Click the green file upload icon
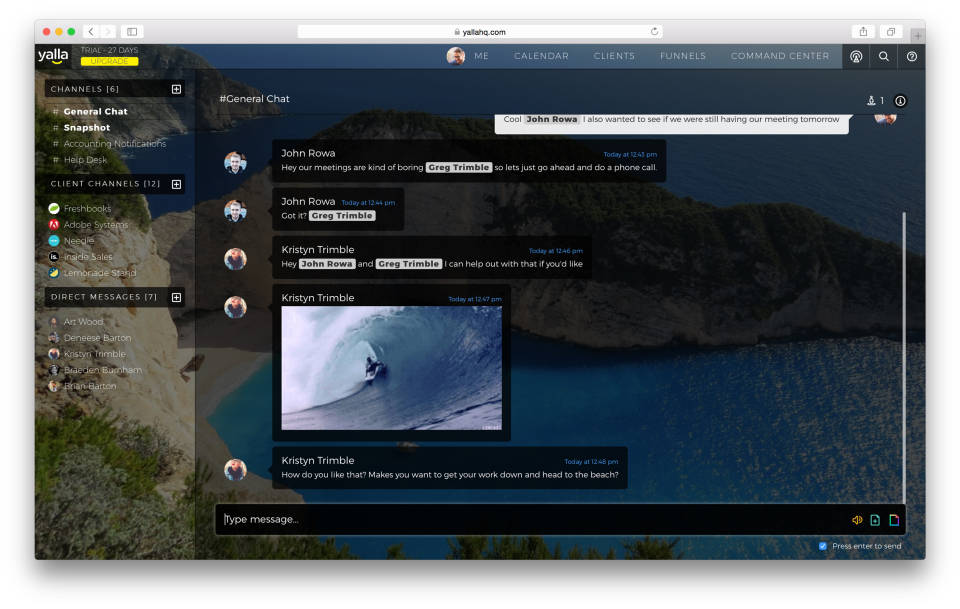960x609 pixels. point(875,520)
